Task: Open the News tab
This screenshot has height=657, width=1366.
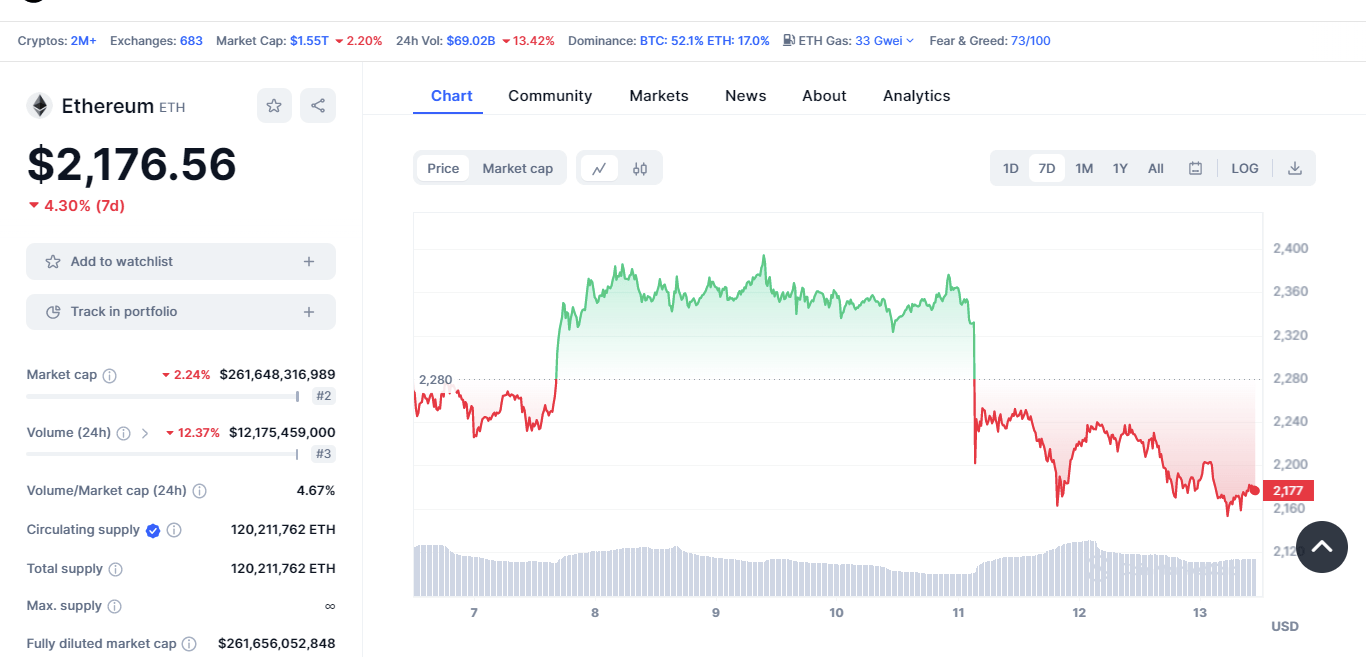Action: 746,96
